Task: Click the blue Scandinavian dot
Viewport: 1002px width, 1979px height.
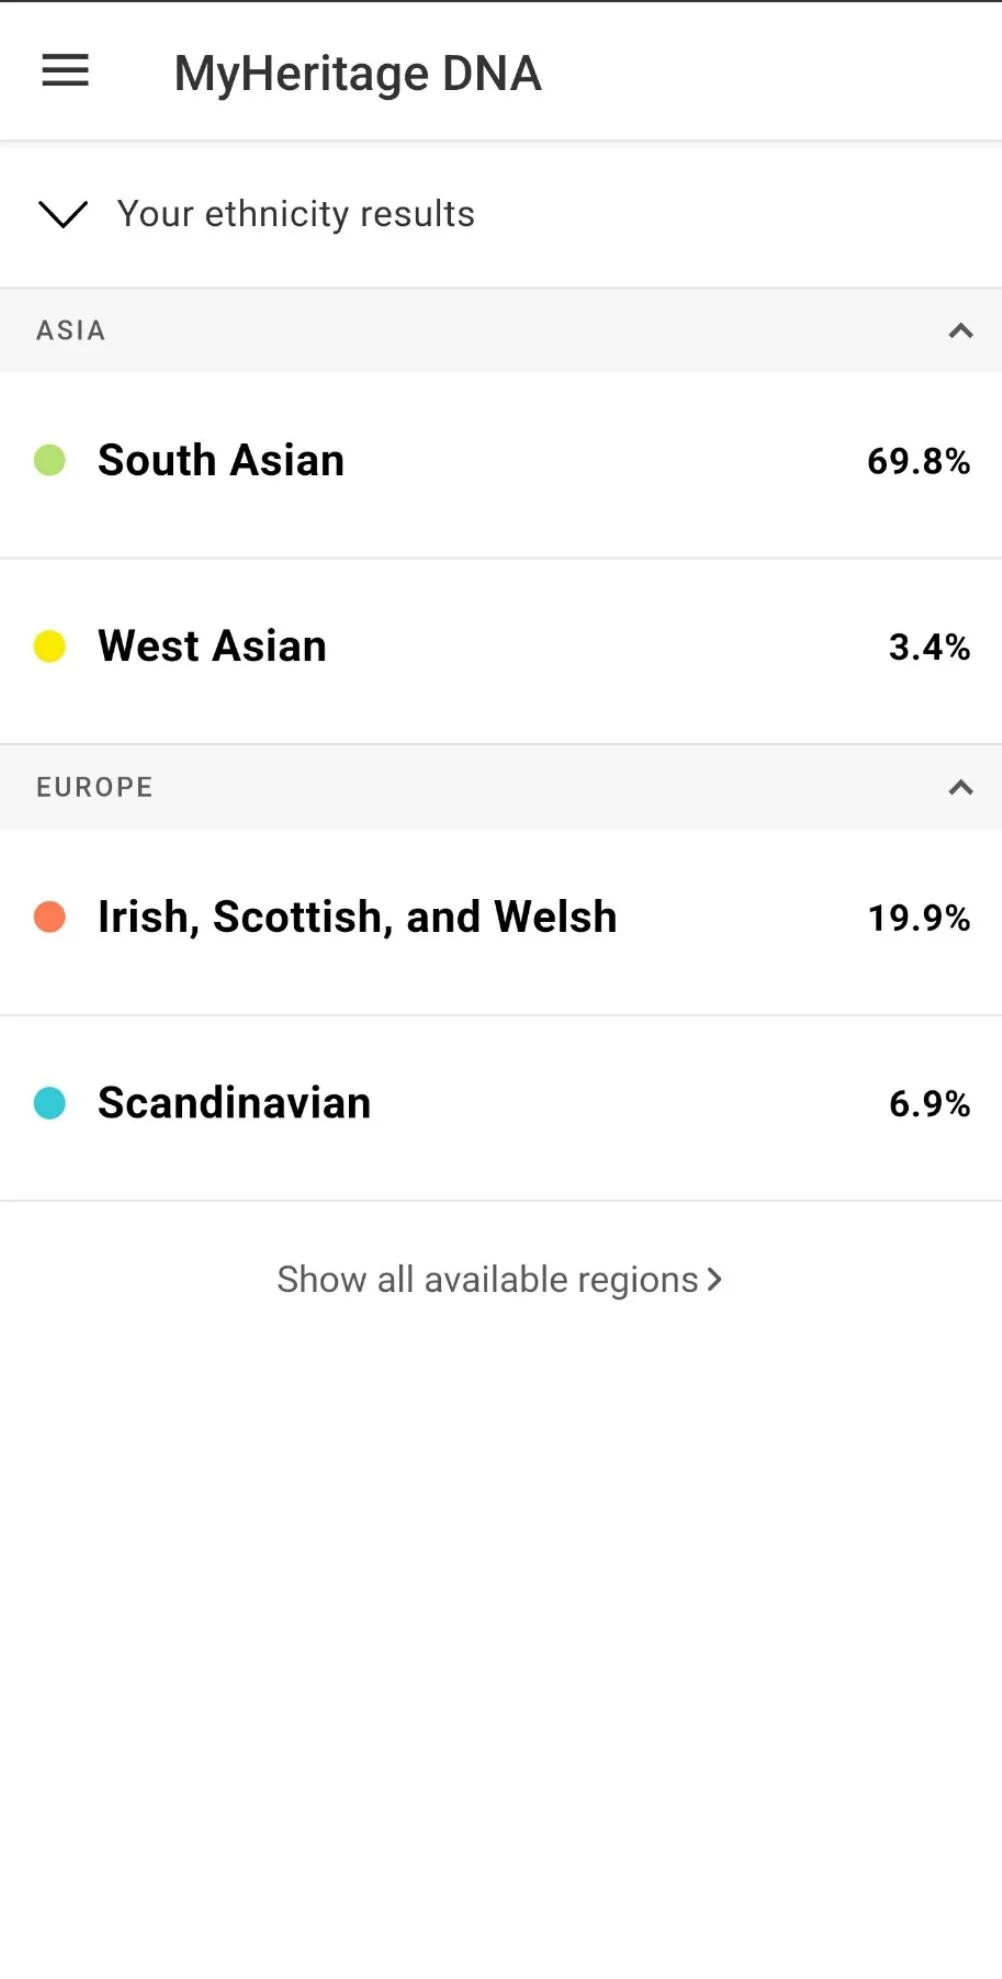Action: click(50, 1103)
